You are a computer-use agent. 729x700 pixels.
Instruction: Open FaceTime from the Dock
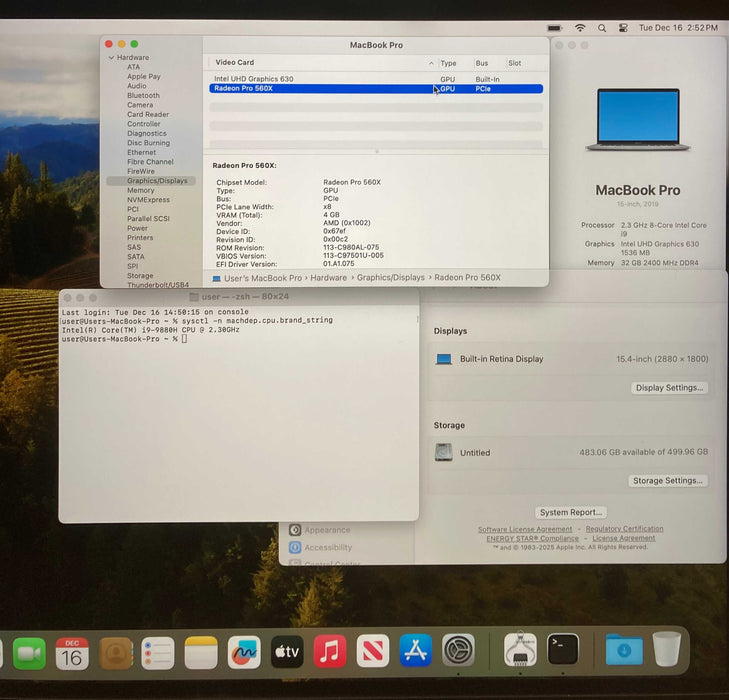point(29,653)
